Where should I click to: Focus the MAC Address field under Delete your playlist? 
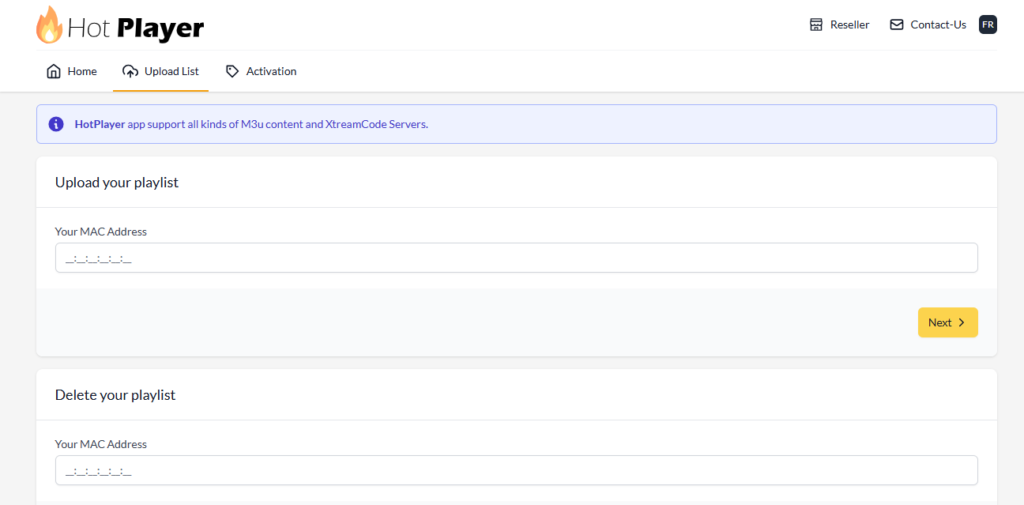(516, 470)
